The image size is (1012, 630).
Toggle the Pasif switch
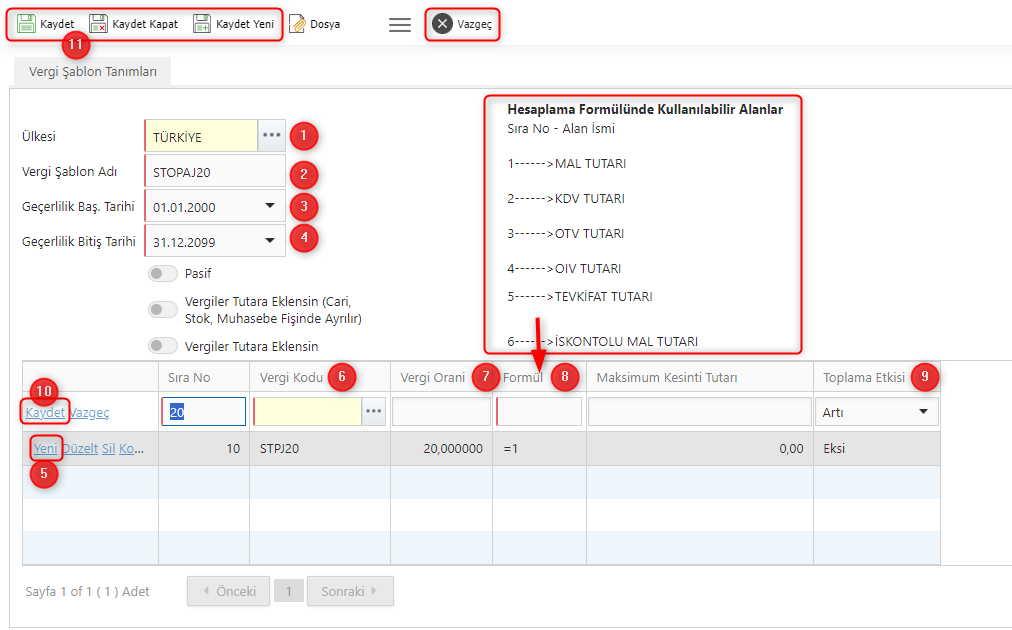point(163,274)
